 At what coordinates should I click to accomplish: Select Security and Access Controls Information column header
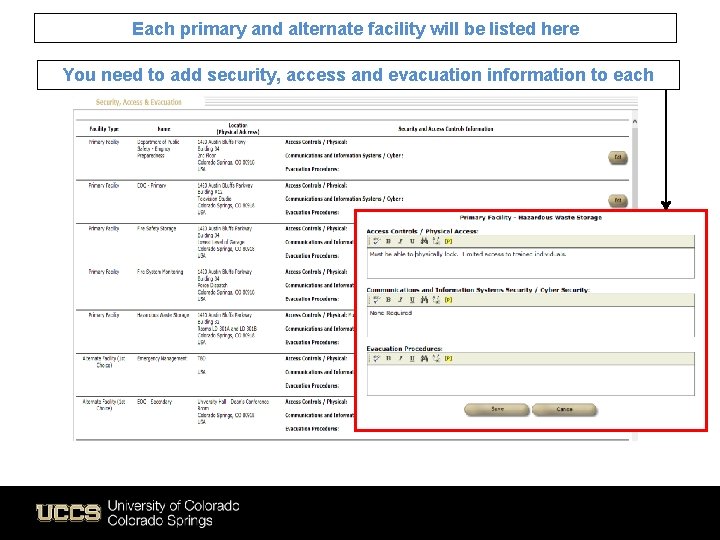pos(445,129)
